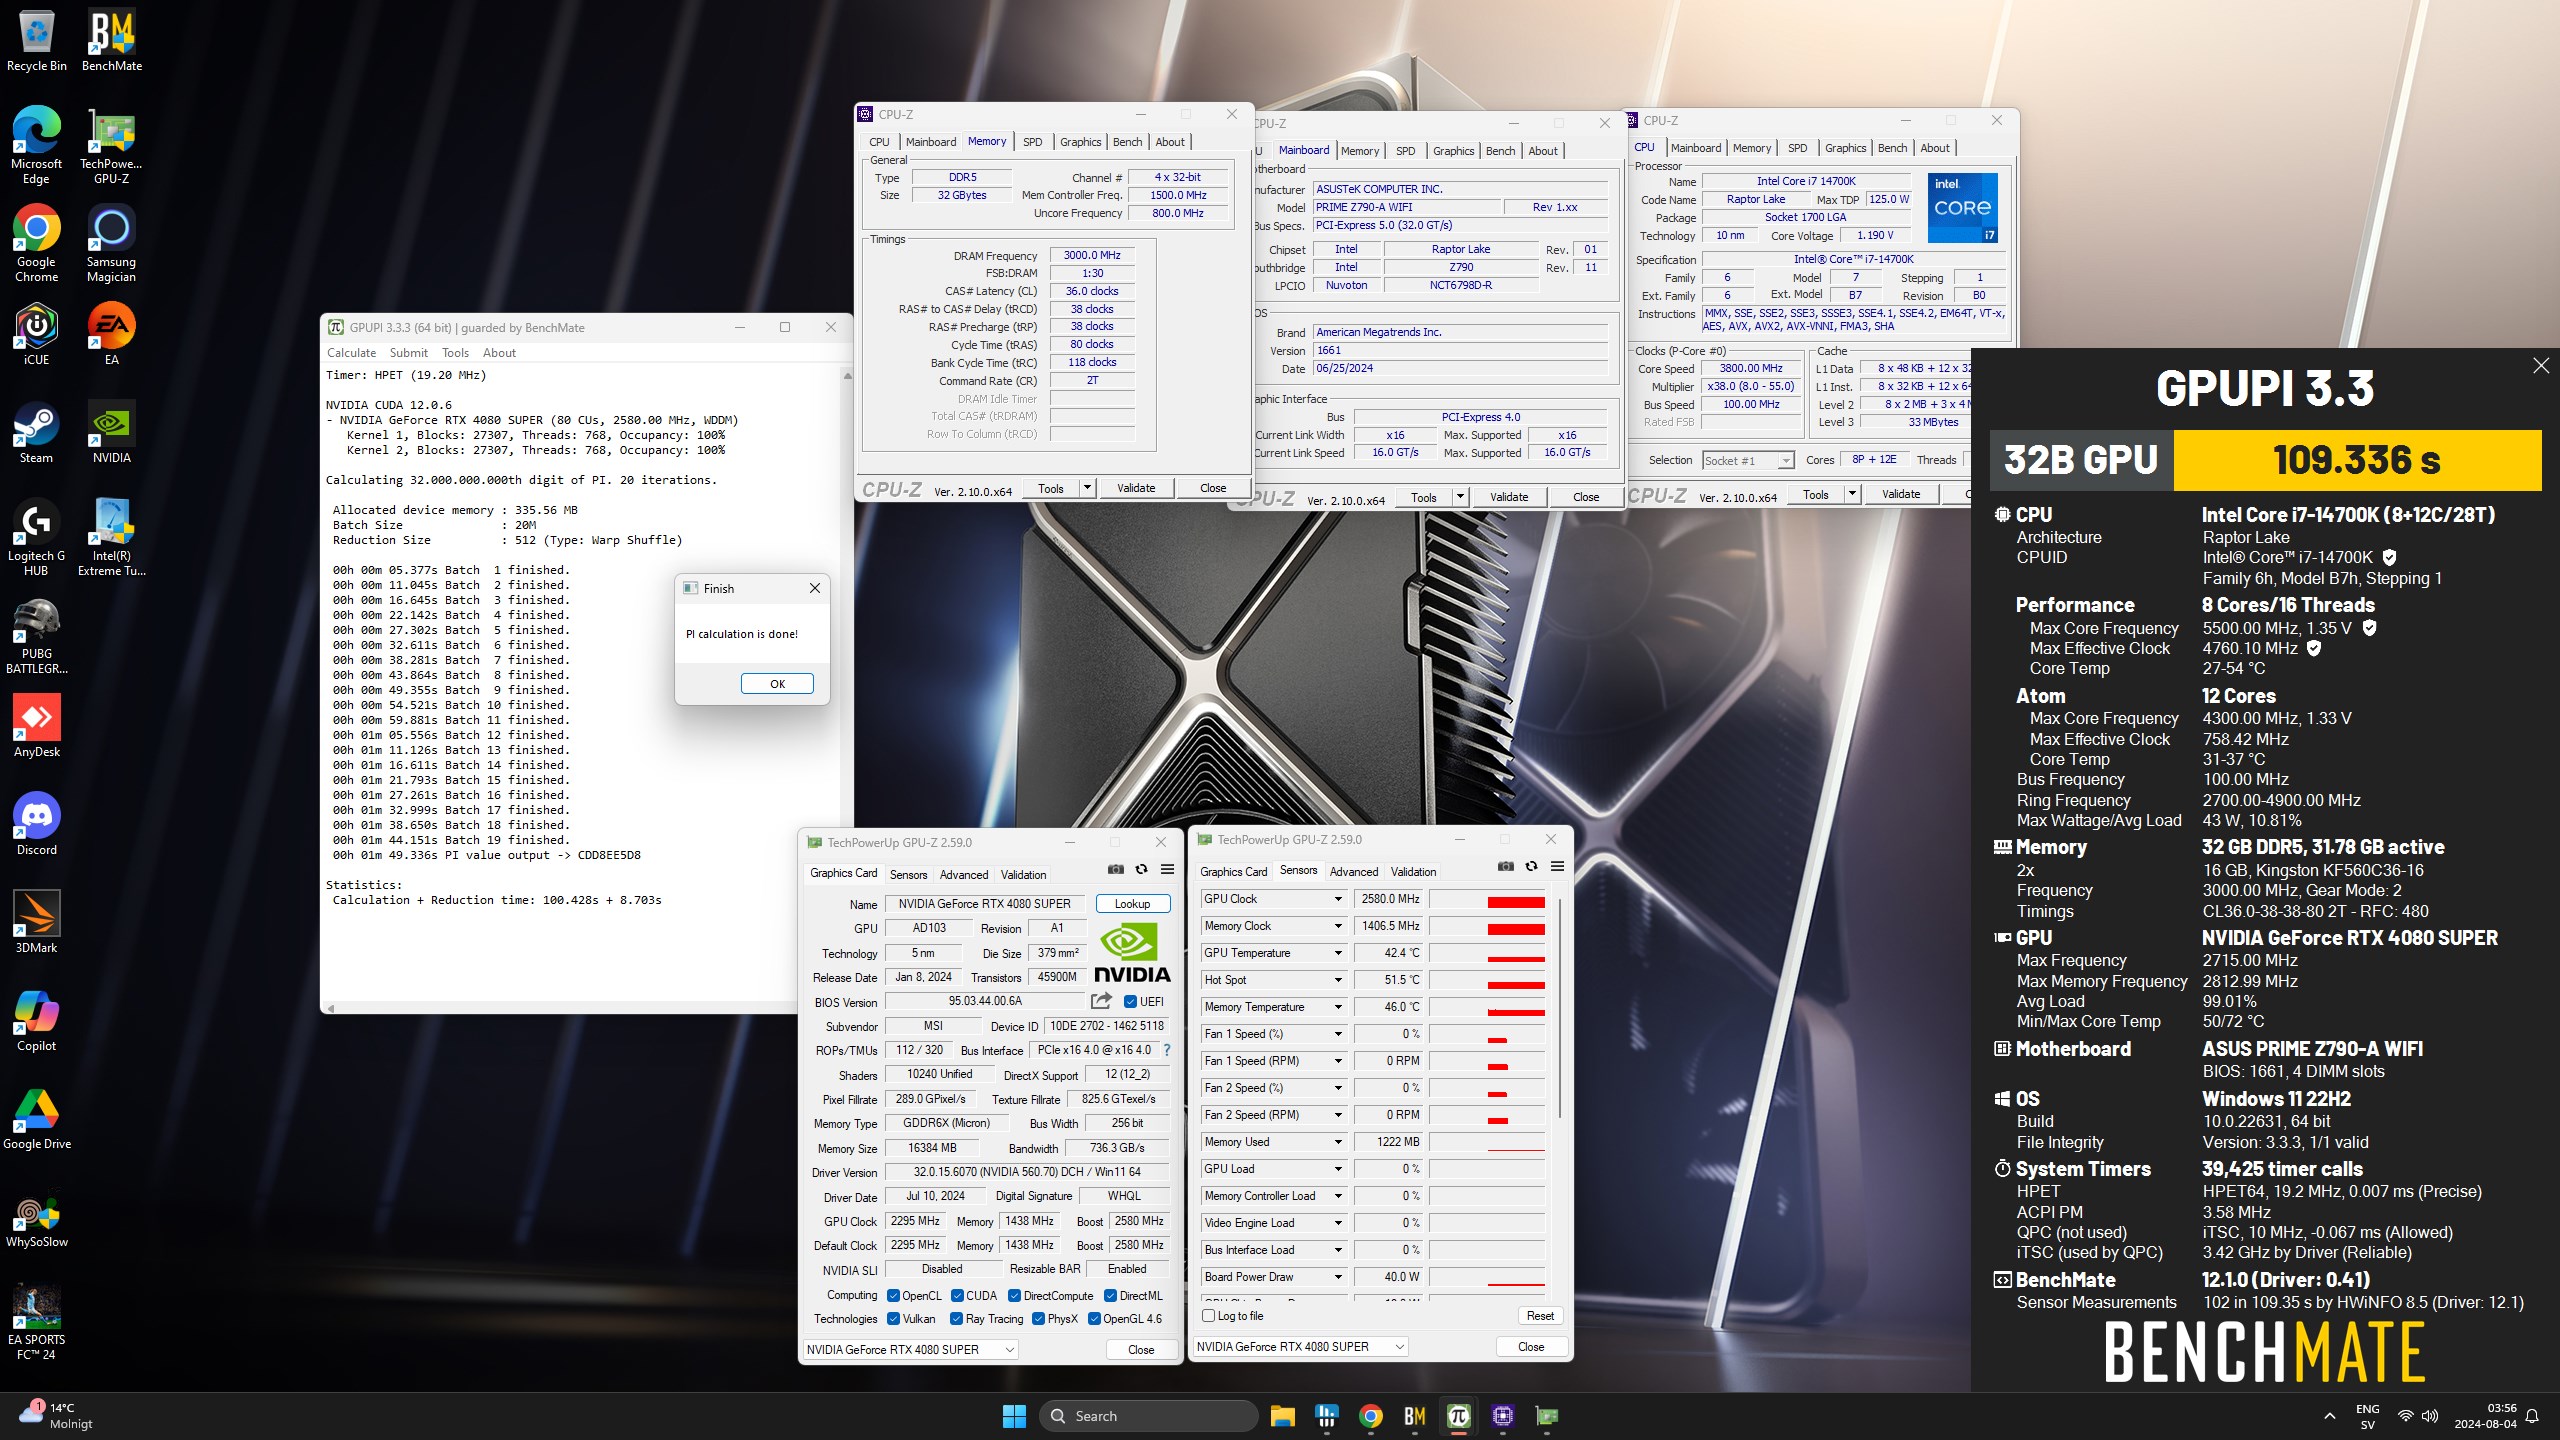Click the GPU-Z Sensors vertical scrollbar
The width and height of the screenshot is (2560, 1440).
click(1559, 1010)
